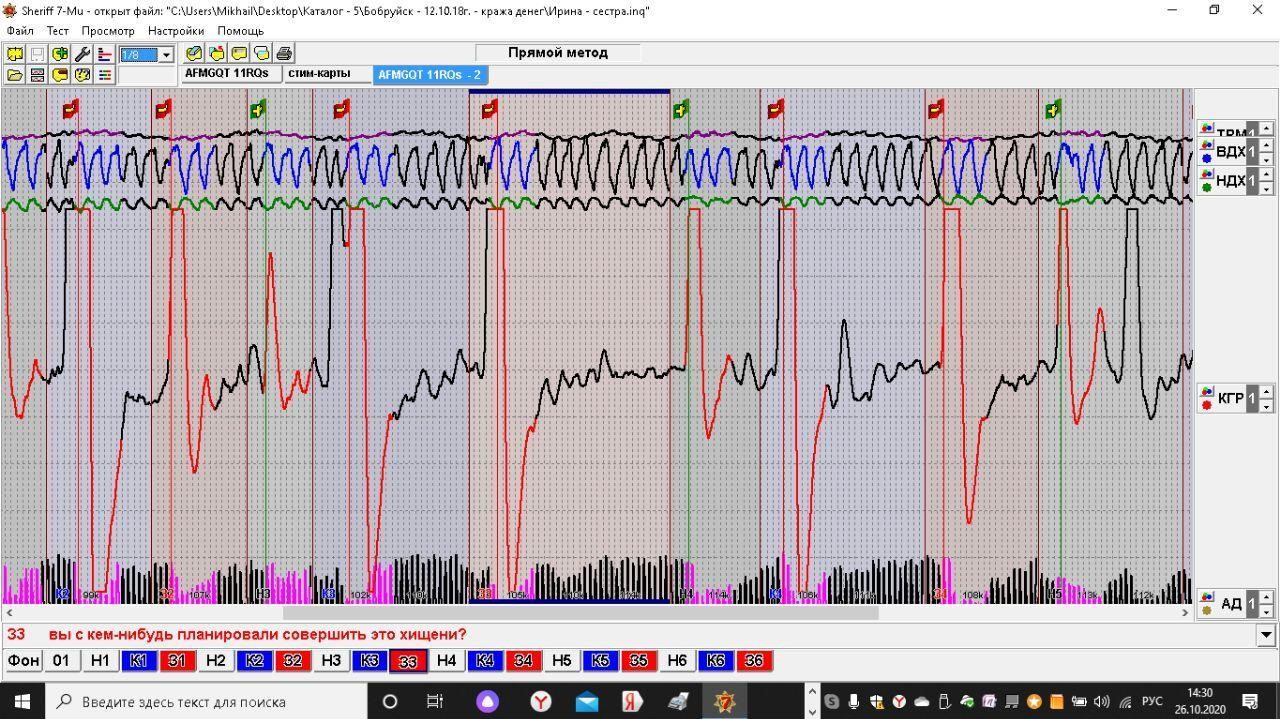Select the H6 neutral question button

point(677,661)
